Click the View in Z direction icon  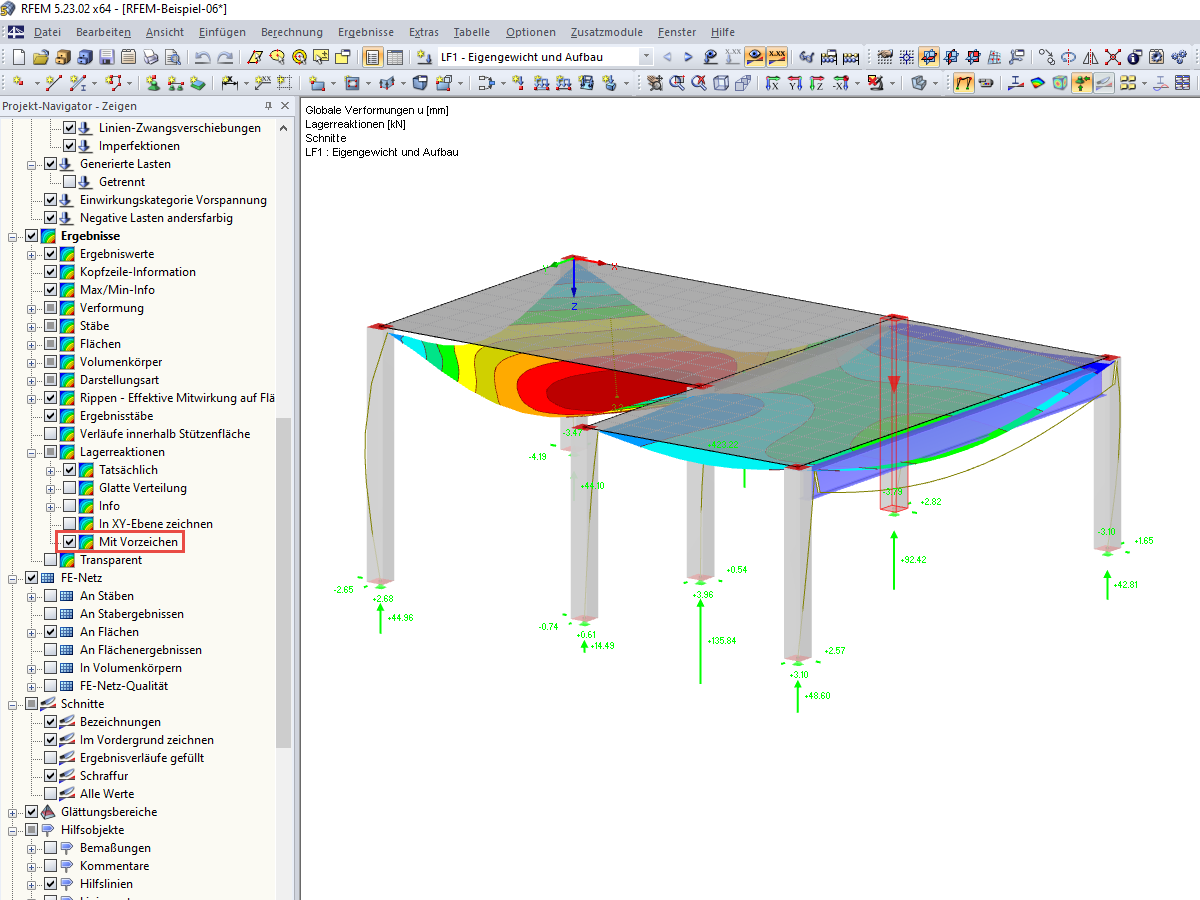[x=816, y=82]
